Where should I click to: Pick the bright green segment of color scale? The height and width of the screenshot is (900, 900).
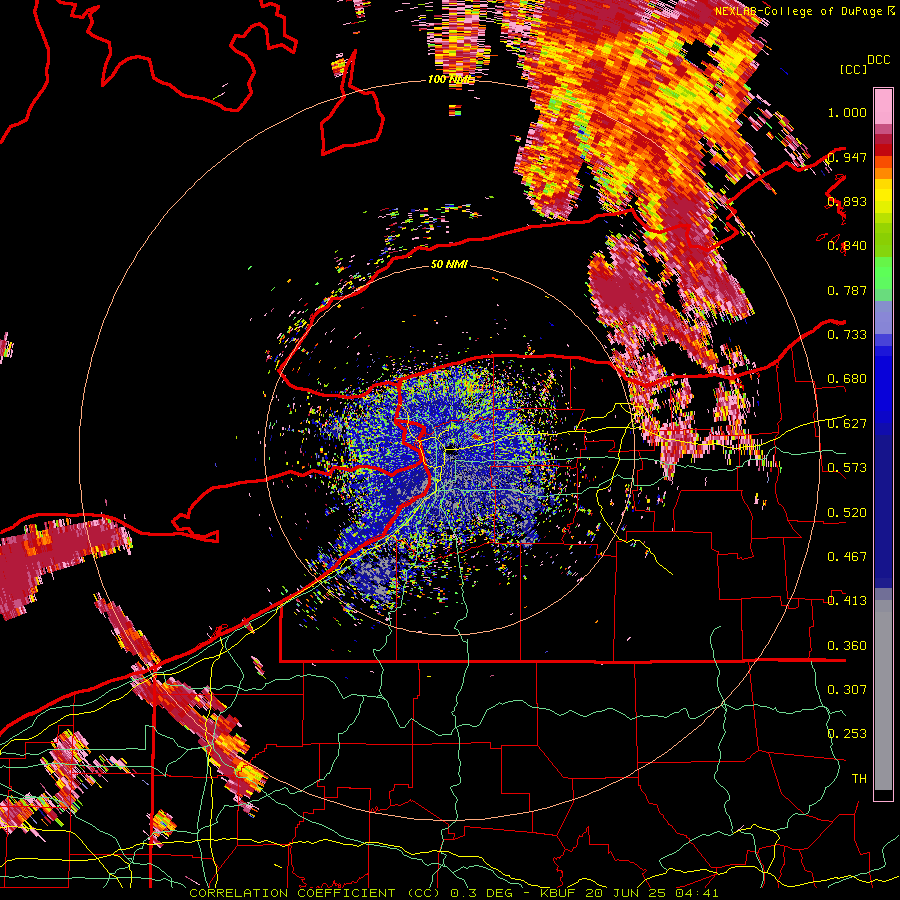(883, 273)
